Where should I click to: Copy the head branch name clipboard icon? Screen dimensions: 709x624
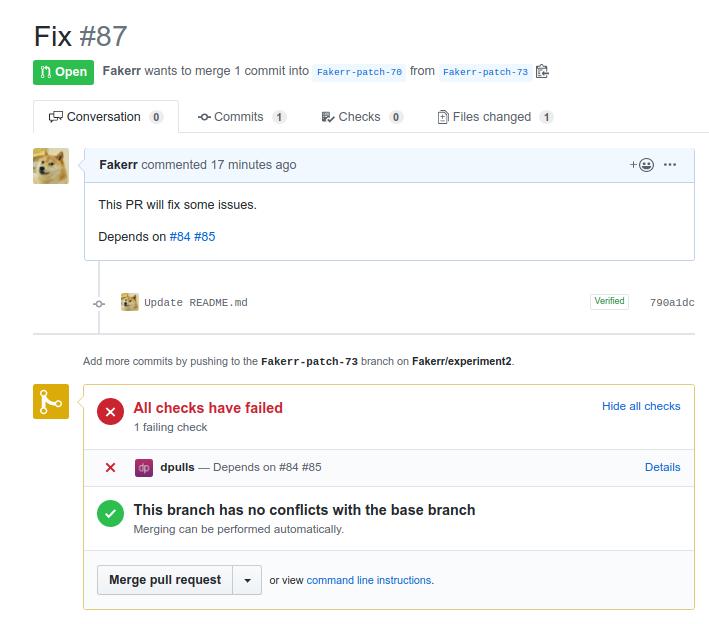(x=542, y=71)
